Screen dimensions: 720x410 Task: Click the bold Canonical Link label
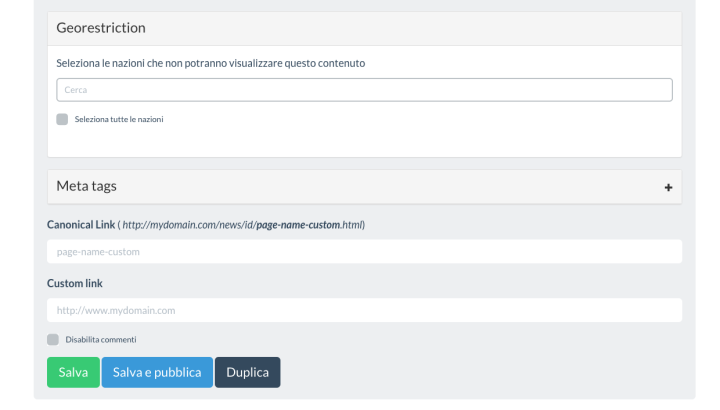click(x=82, y=225)
